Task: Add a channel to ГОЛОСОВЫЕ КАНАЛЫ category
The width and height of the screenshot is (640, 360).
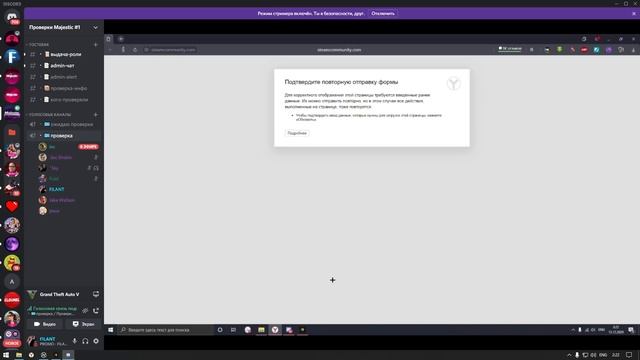Action: [x=96, y=115]
